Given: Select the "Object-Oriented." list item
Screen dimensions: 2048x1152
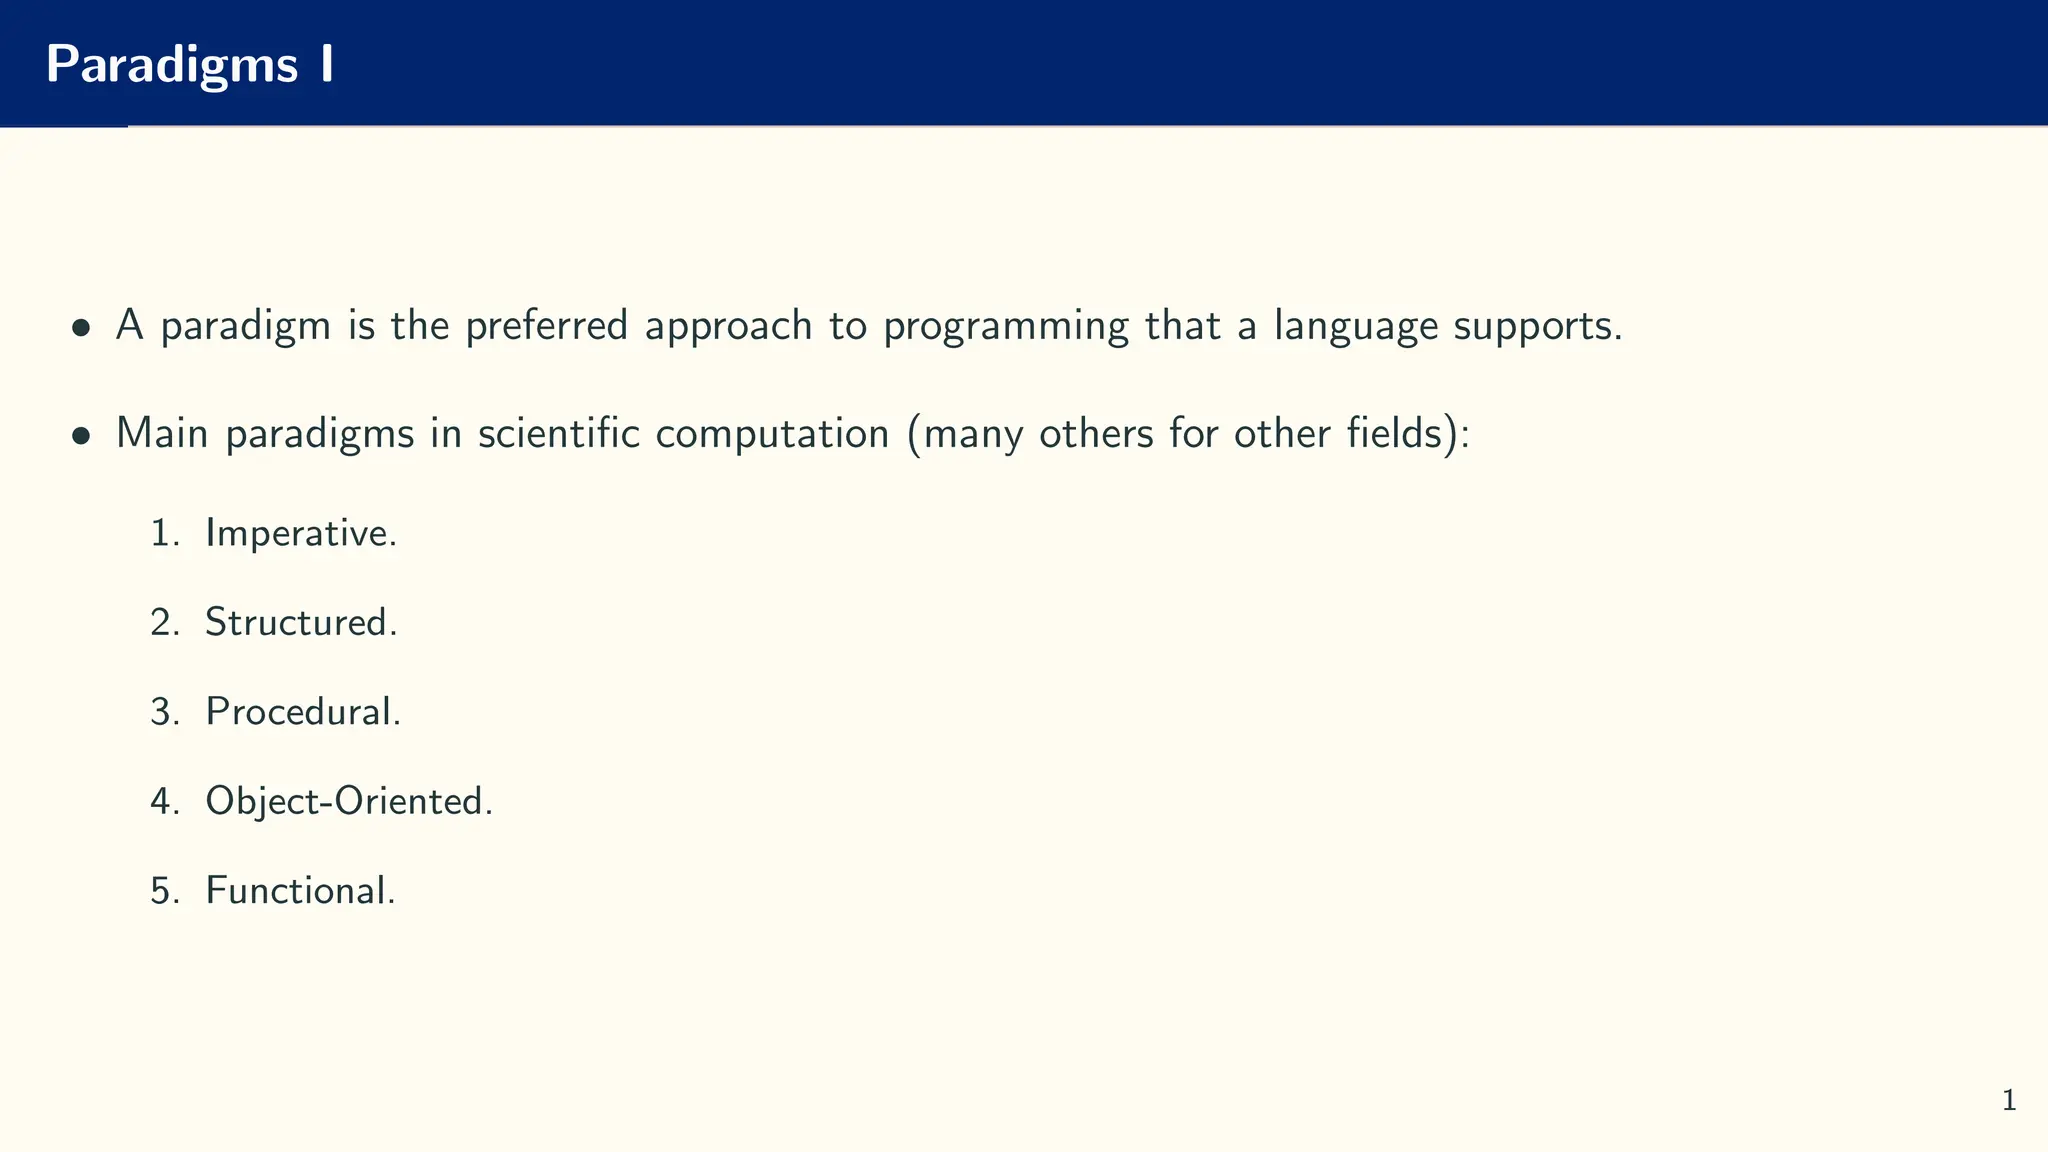Looking at the screenshot, I should tap(349, 801).
